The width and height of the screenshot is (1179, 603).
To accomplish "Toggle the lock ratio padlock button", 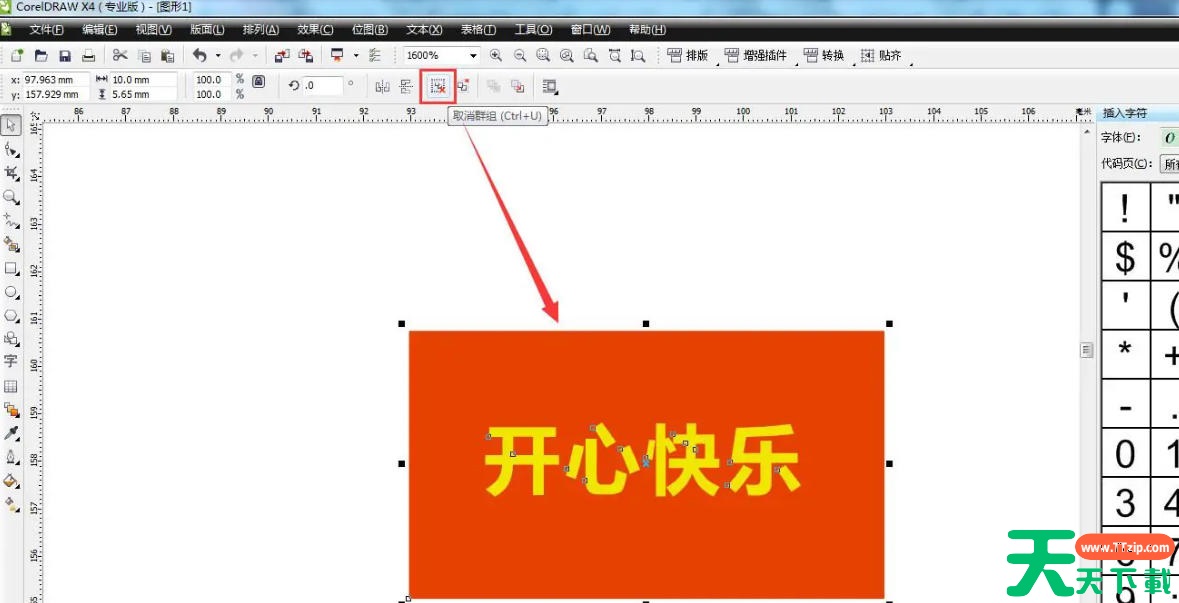I will 258,81.
